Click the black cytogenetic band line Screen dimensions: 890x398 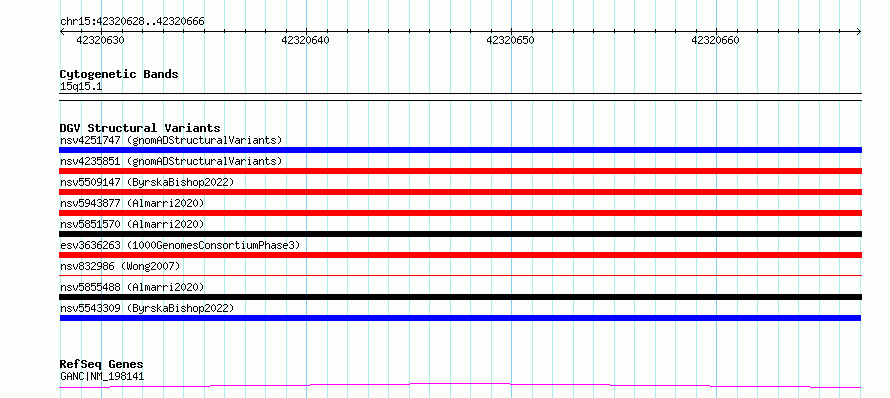point(460,97)
